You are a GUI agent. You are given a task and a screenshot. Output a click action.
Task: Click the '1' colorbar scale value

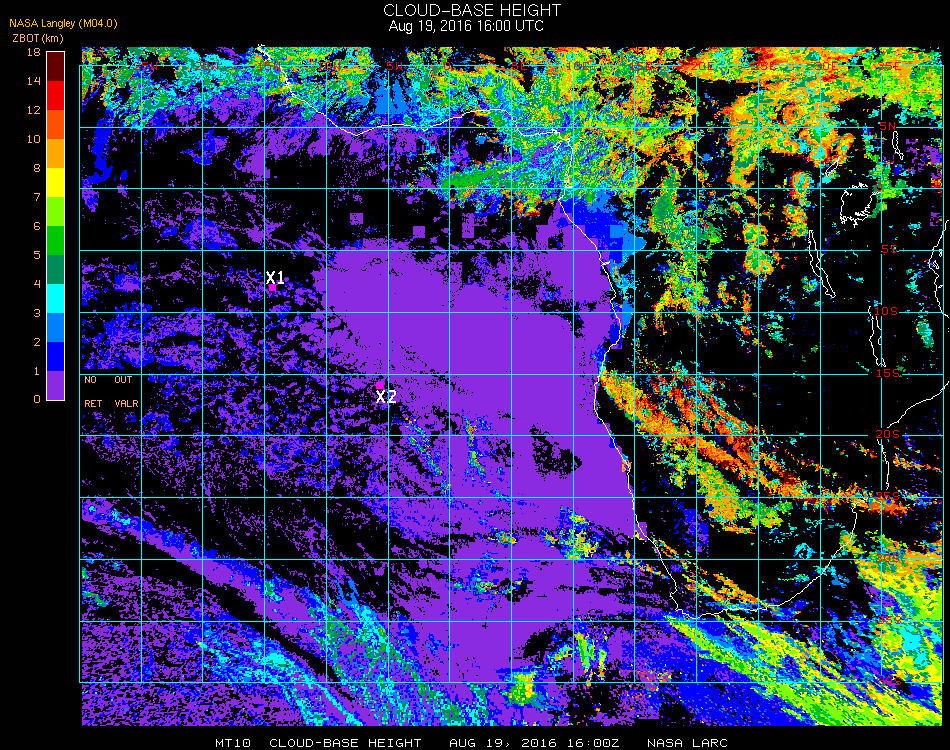click(x=37, y=371)
